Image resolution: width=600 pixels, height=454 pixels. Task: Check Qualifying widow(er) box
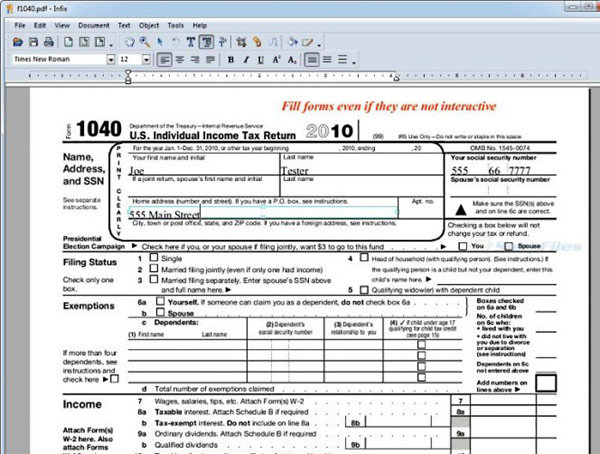pos(364,290)
